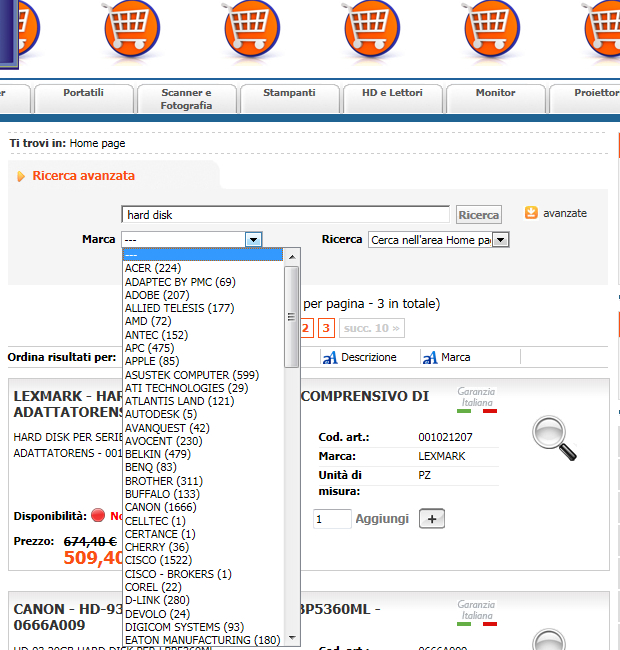Click the Home page breadcrumb link
This screenshot has width=620, height=650.
(x=97, y=143)
